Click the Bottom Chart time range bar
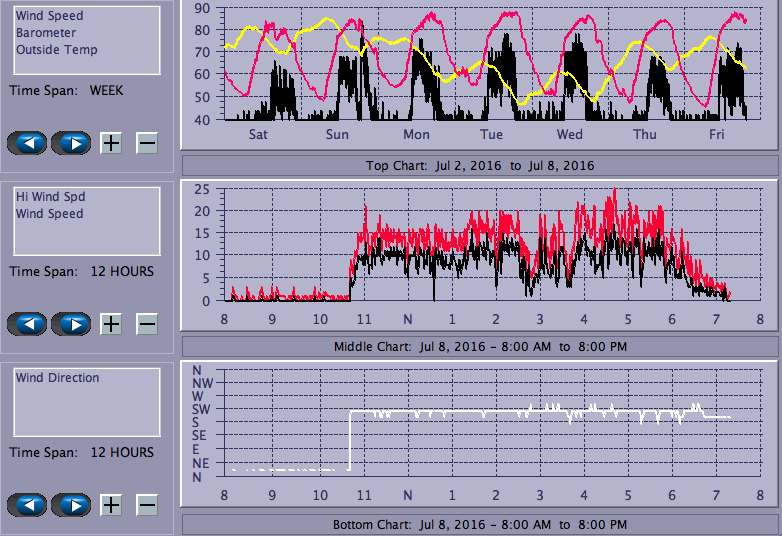 [480, 525]
